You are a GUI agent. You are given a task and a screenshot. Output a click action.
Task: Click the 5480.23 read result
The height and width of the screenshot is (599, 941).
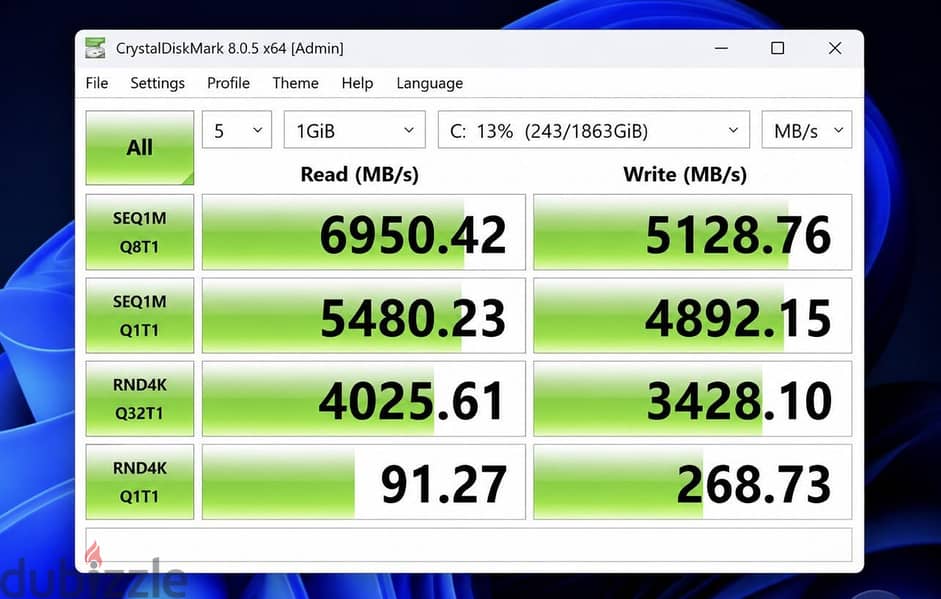(x=364, y=316)
